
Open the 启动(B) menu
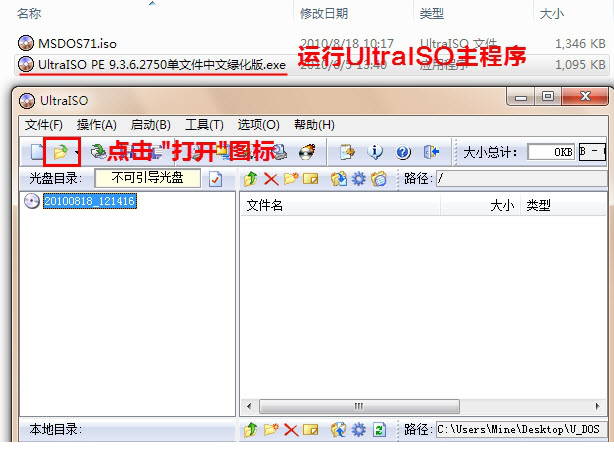(x=151, y=125)
